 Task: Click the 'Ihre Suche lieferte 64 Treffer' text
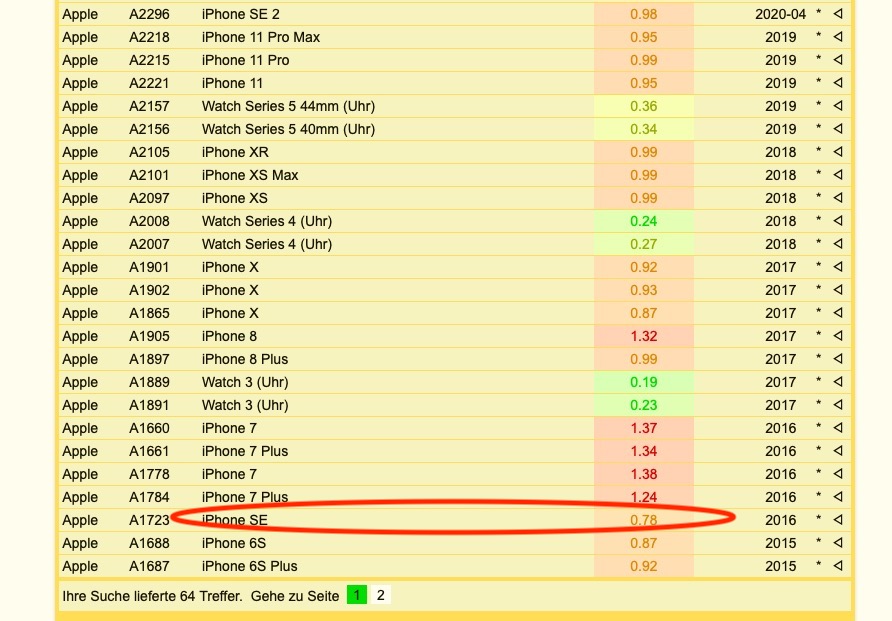(152, 596)
